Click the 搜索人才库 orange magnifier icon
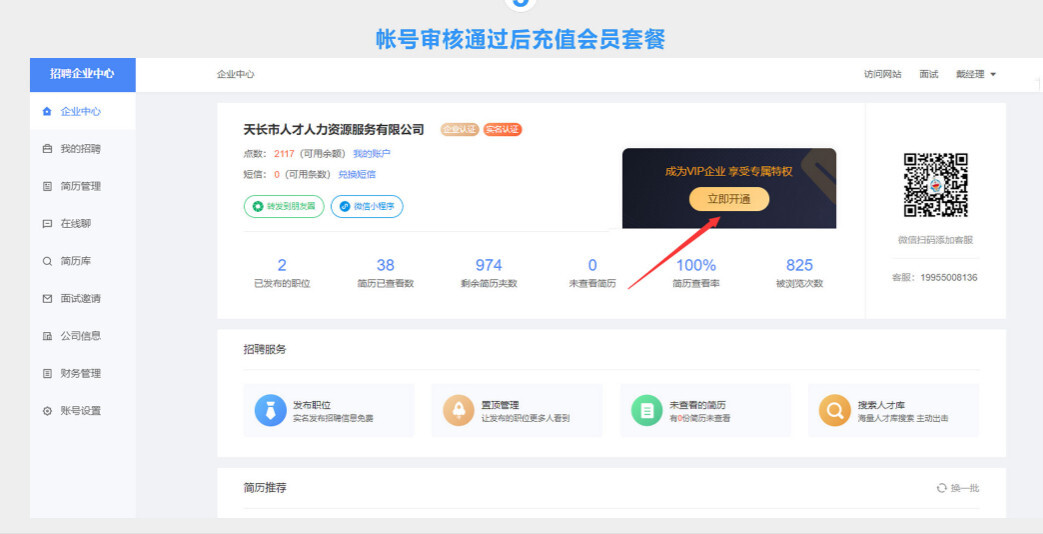Image resolution: width=1043 pixels, height=534 pixels. coord(835,410)
